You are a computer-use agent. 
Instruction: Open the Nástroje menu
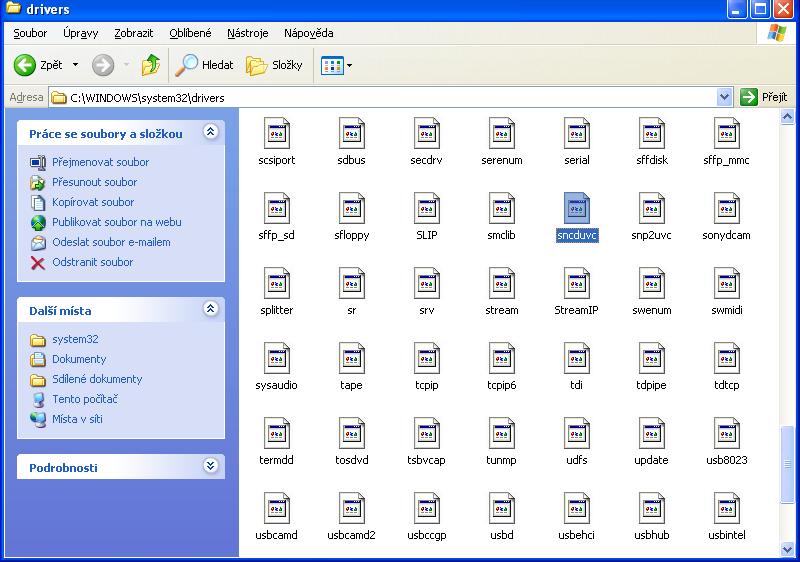(247, 33)
